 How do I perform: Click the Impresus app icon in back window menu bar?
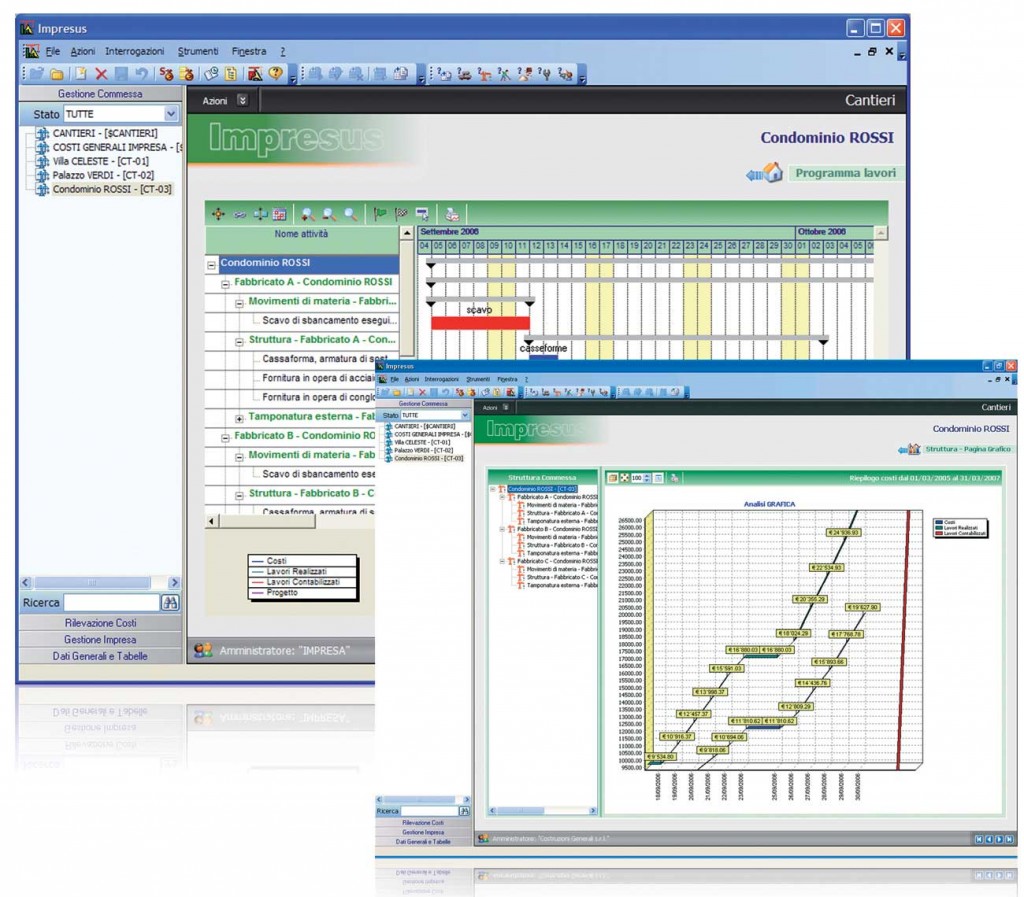coord(31,51)
